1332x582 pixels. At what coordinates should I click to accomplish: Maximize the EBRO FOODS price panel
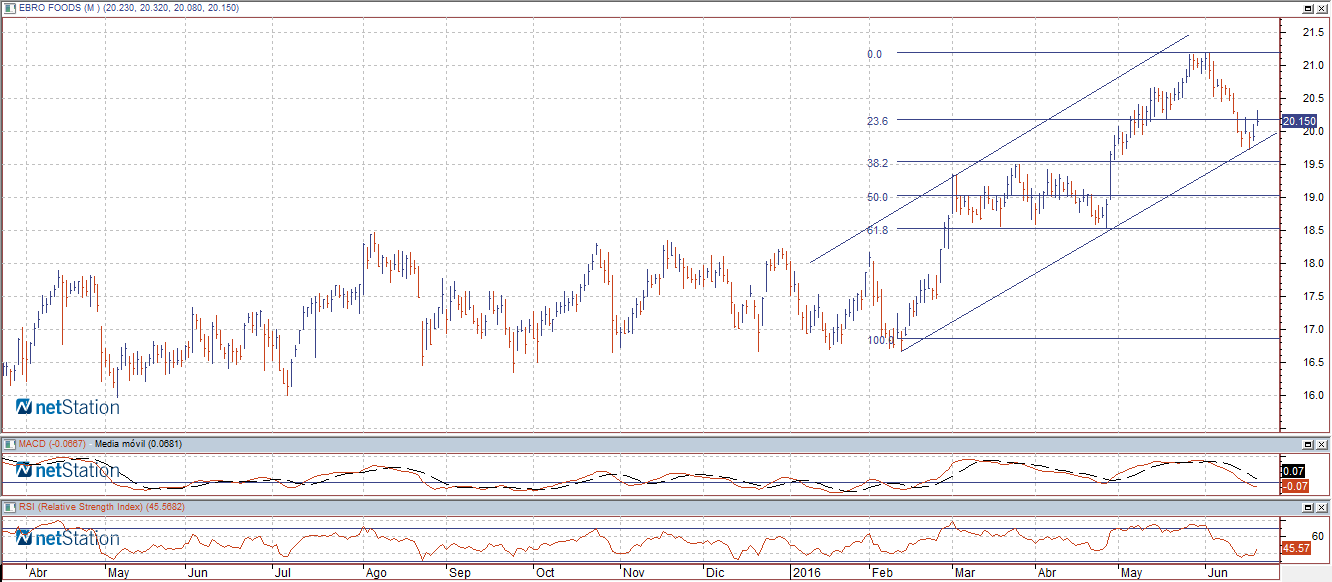coord(1308,7)
